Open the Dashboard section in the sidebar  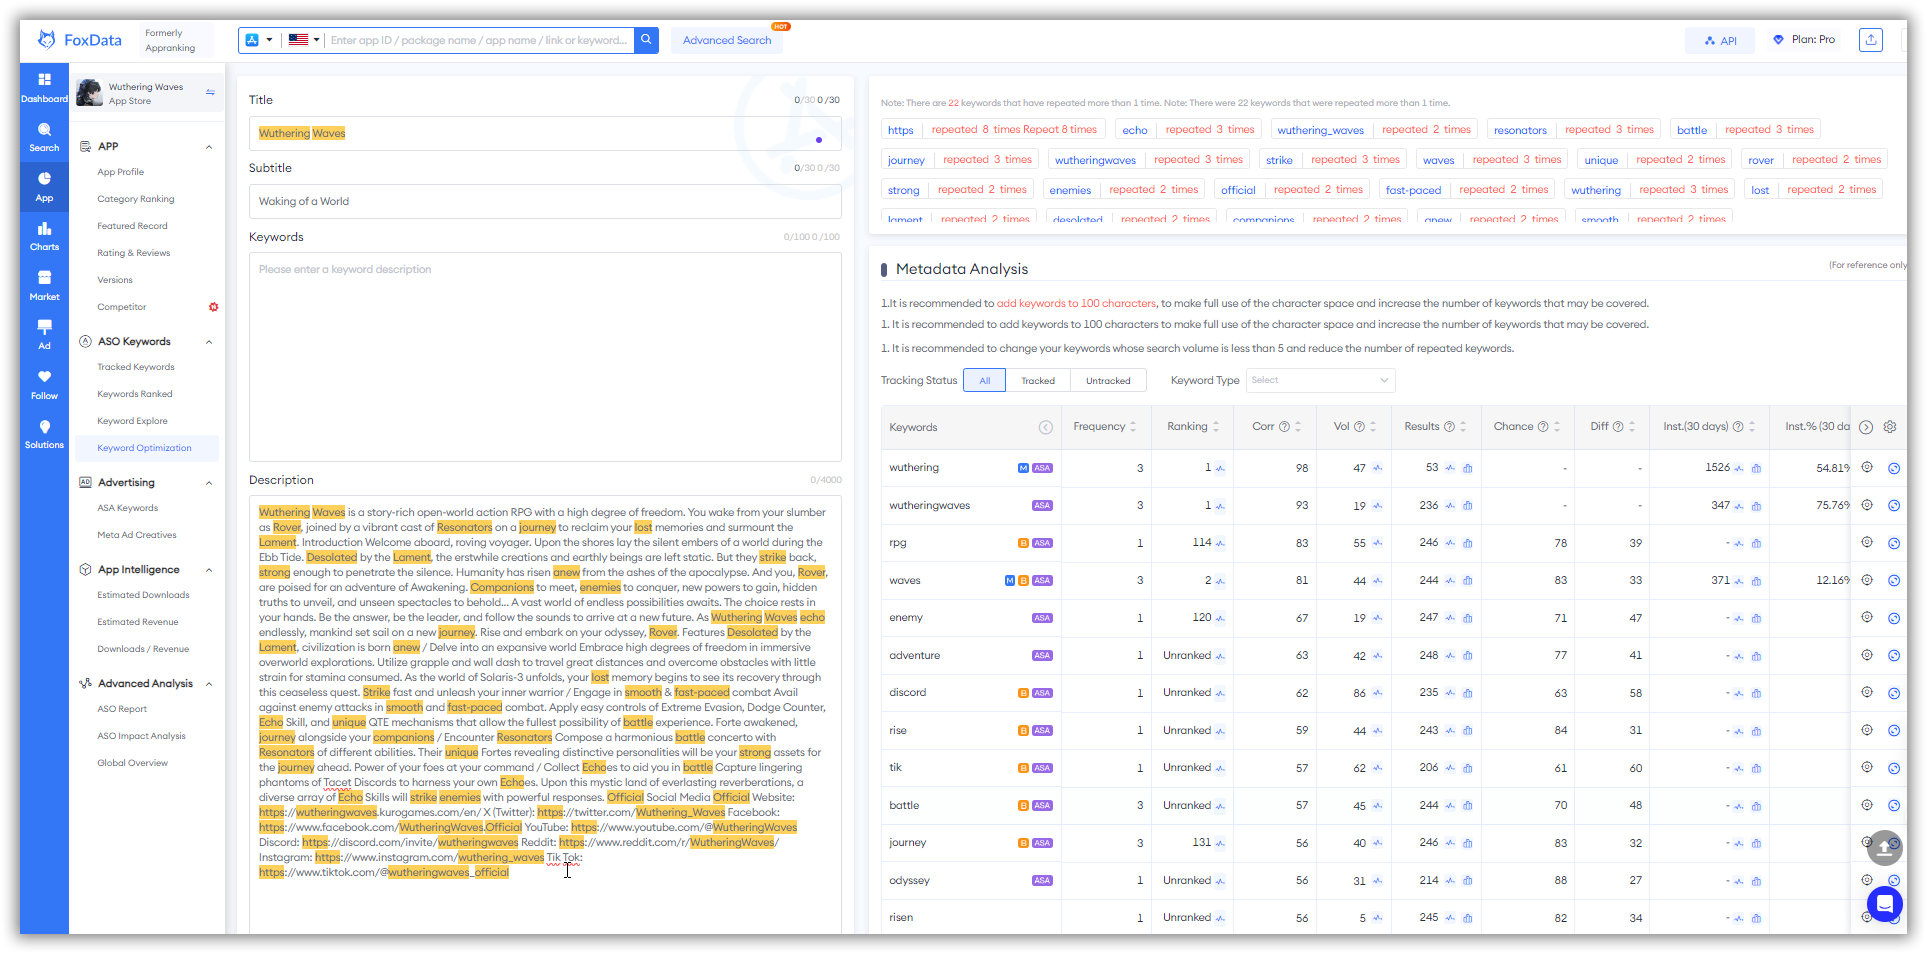(44, 87)
